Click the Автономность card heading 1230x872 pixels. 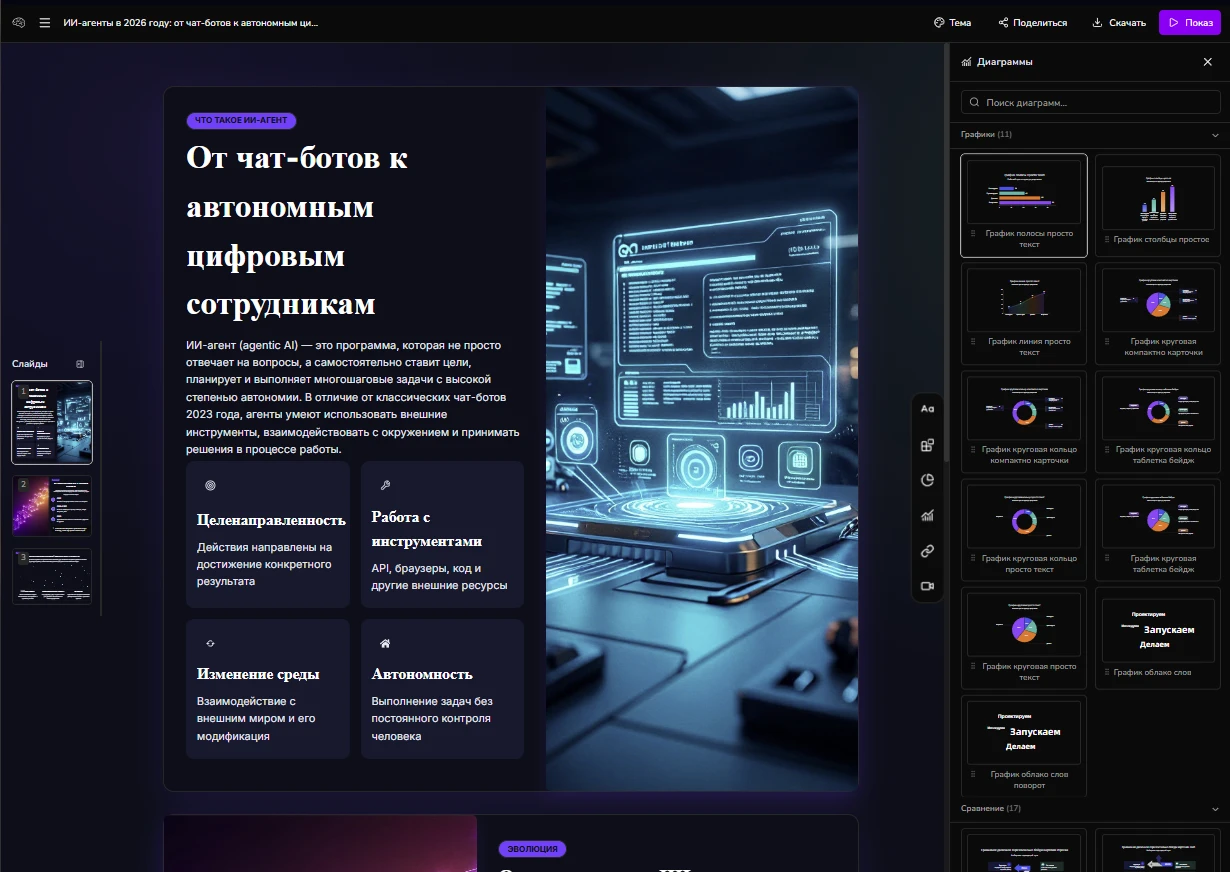[x=422, y=674]
